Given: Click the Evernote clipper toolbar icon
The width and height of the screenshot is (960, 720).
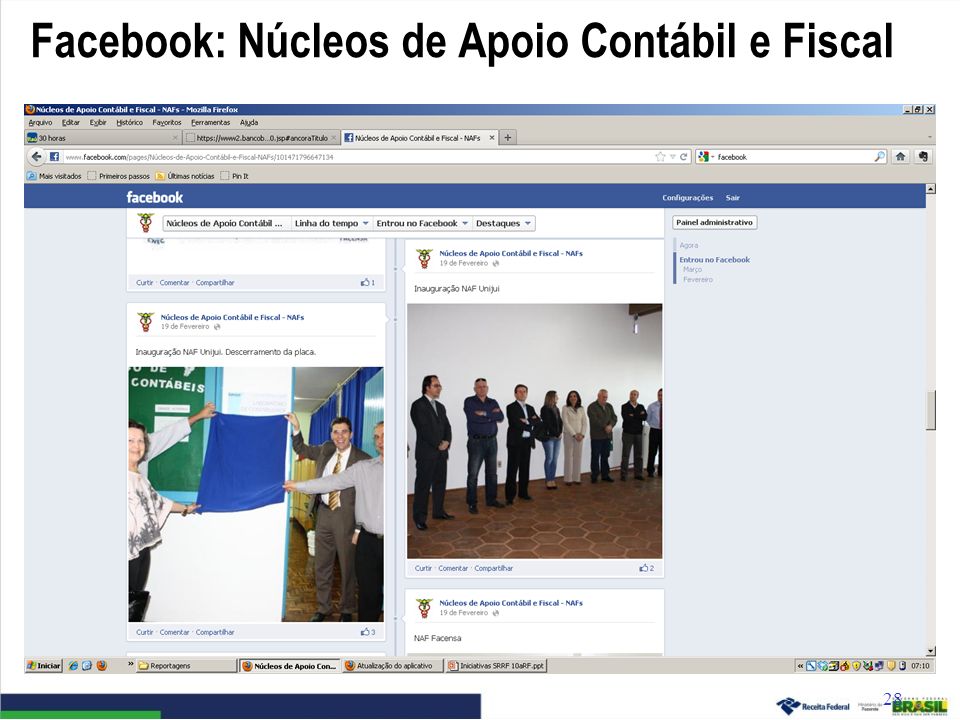Looking at the screenshot, I should point(923,157).
